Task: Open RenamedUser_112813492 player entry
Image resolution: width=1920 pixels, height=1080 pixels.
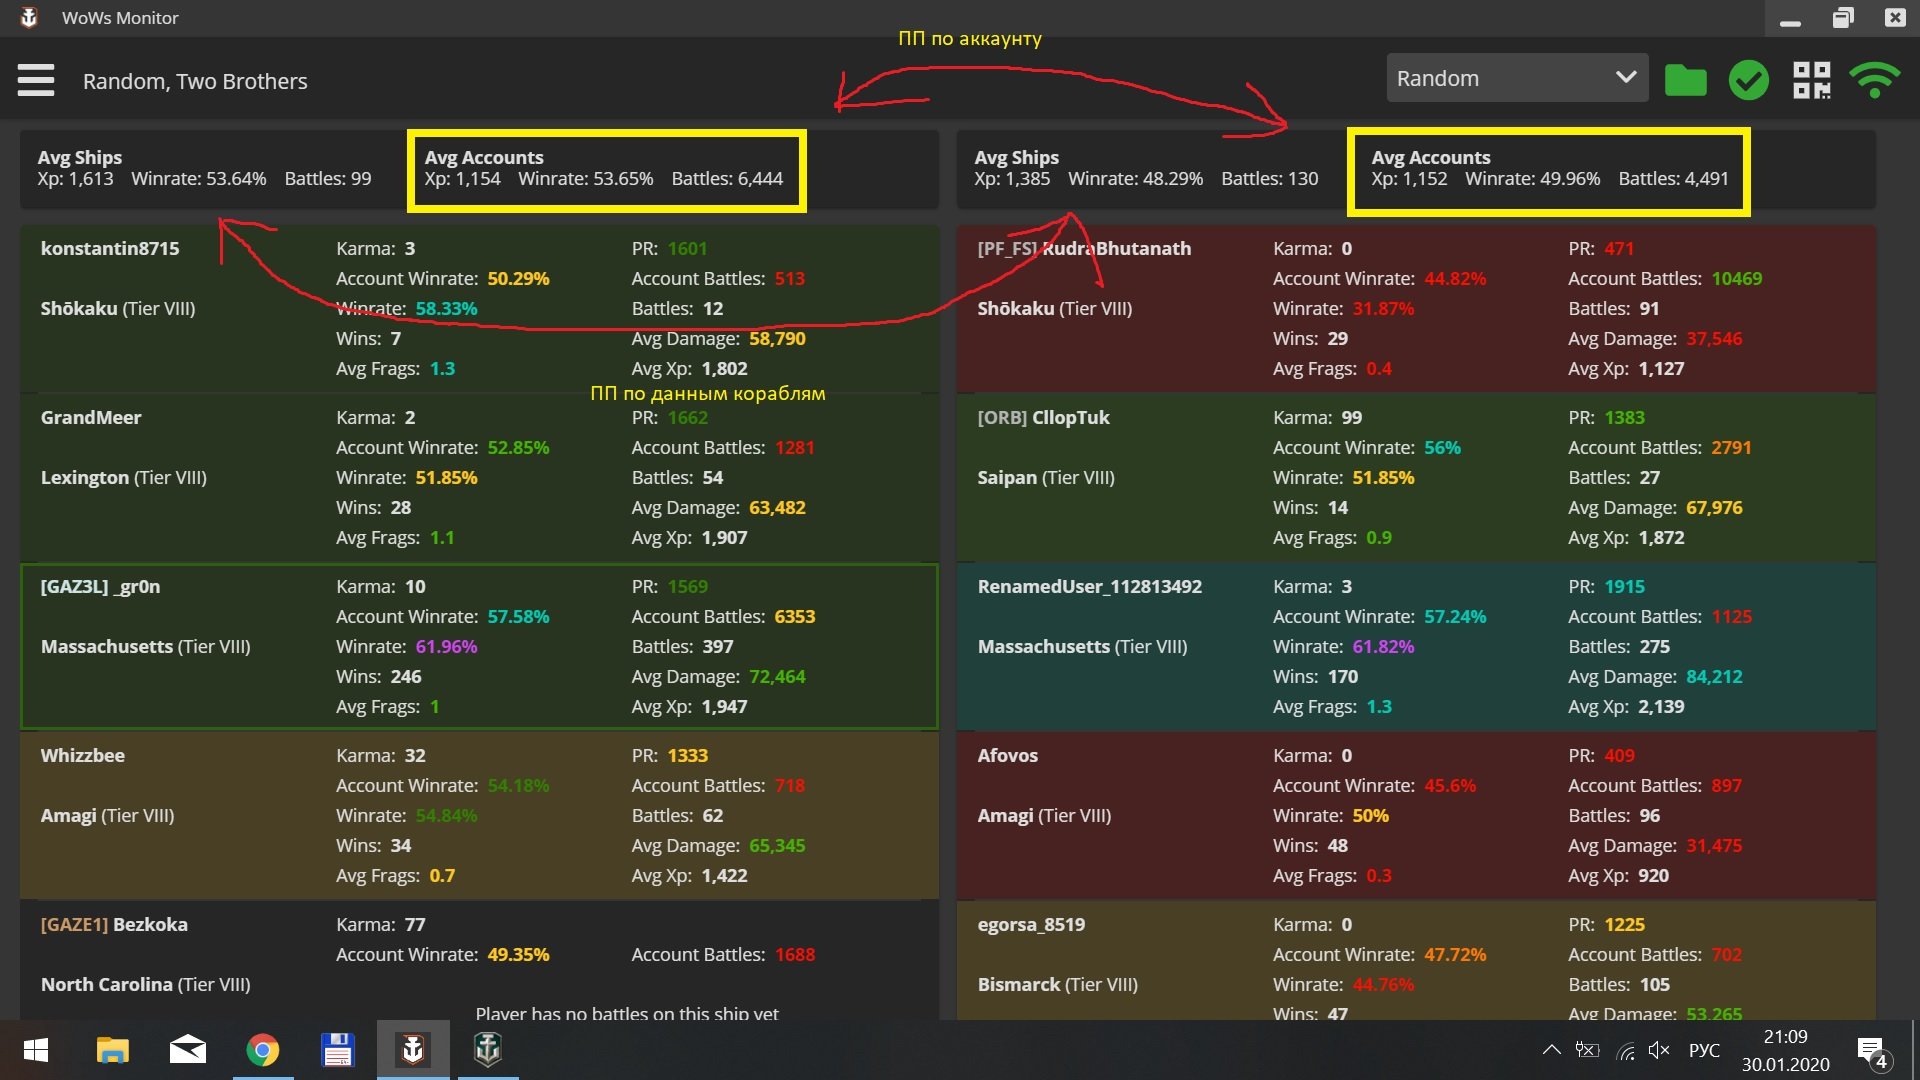Action: coord(1089,587)
